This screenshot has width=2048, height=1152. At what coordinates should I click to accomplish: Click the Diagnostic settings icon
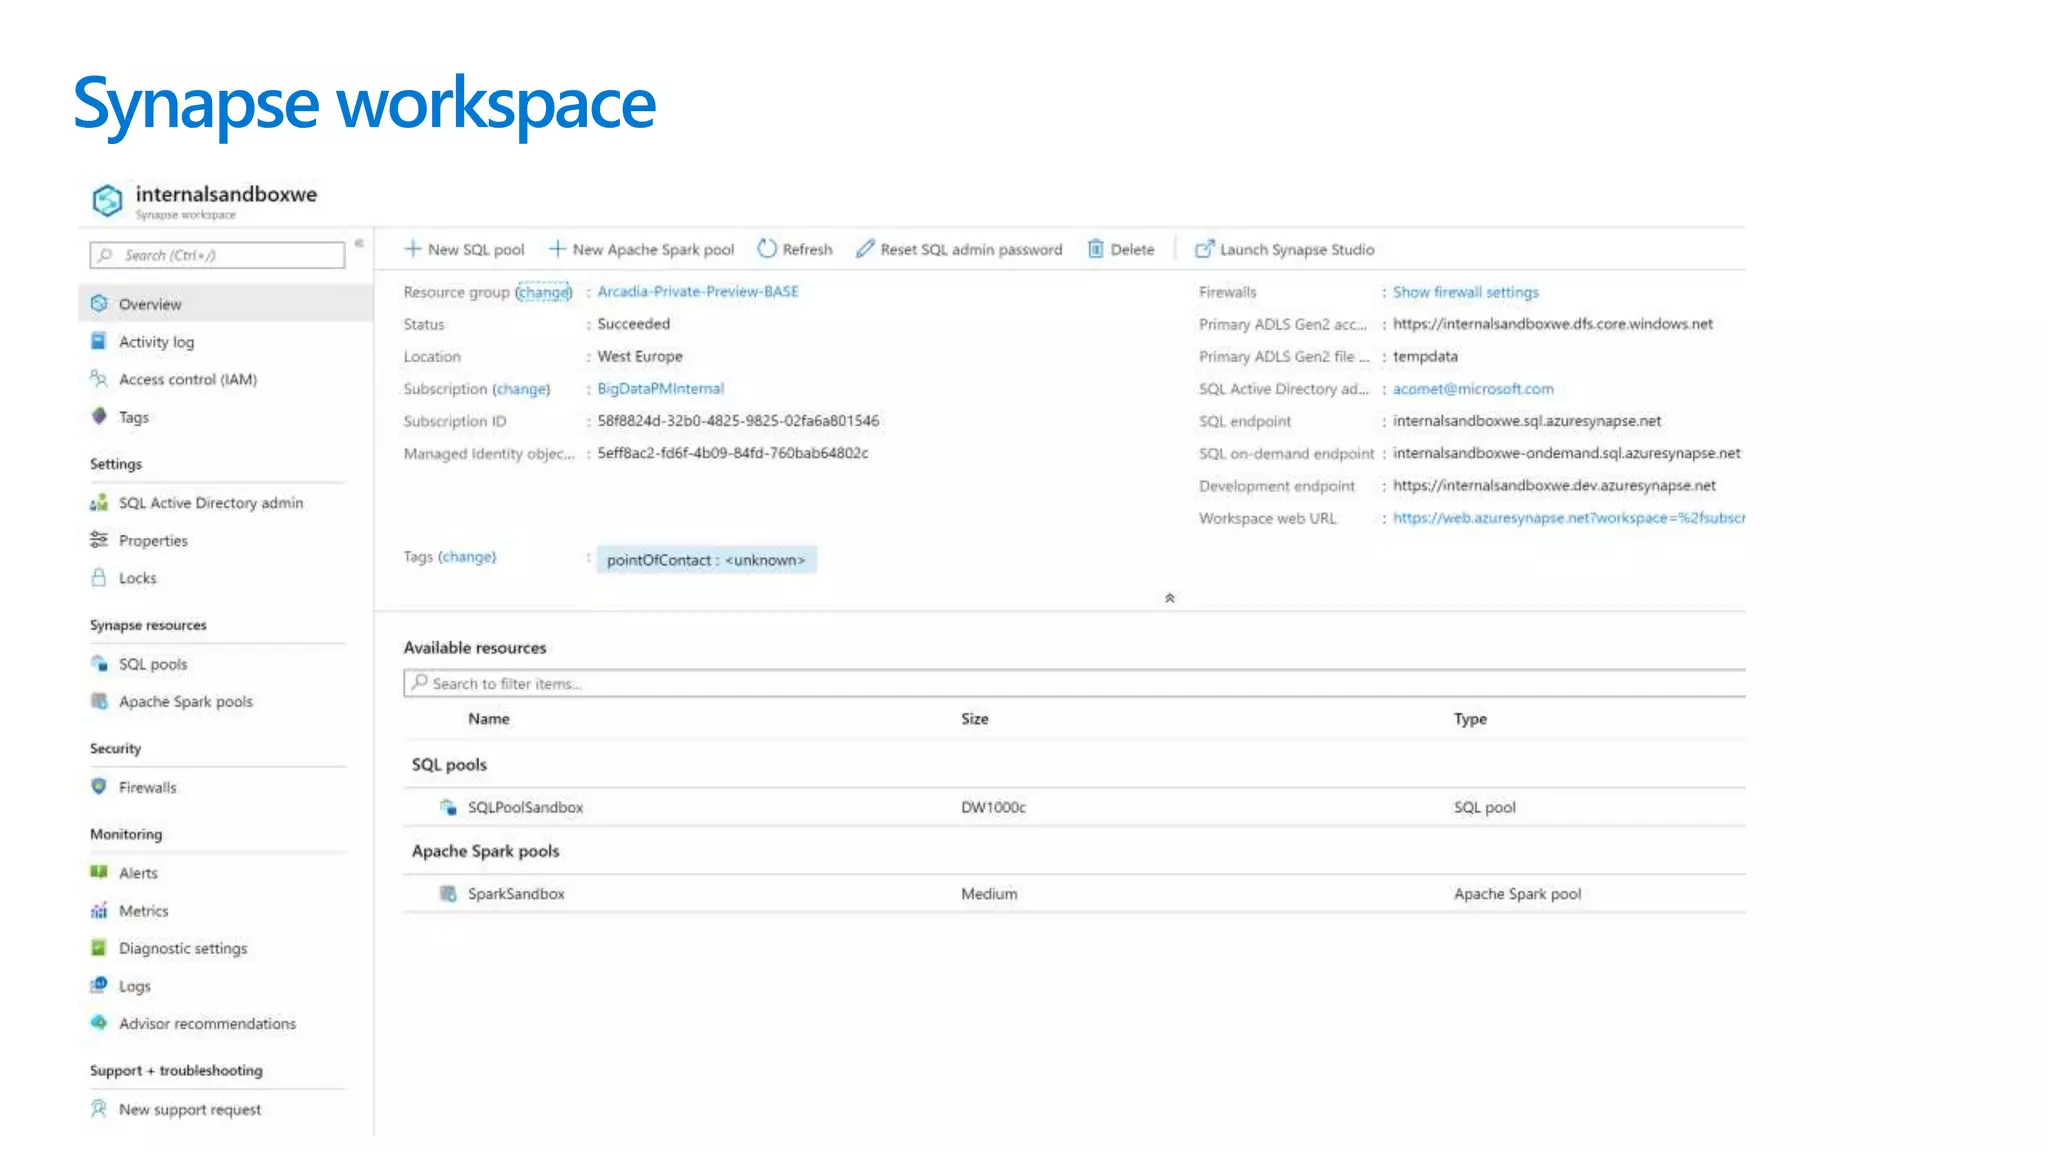click(x=99, y=947)
